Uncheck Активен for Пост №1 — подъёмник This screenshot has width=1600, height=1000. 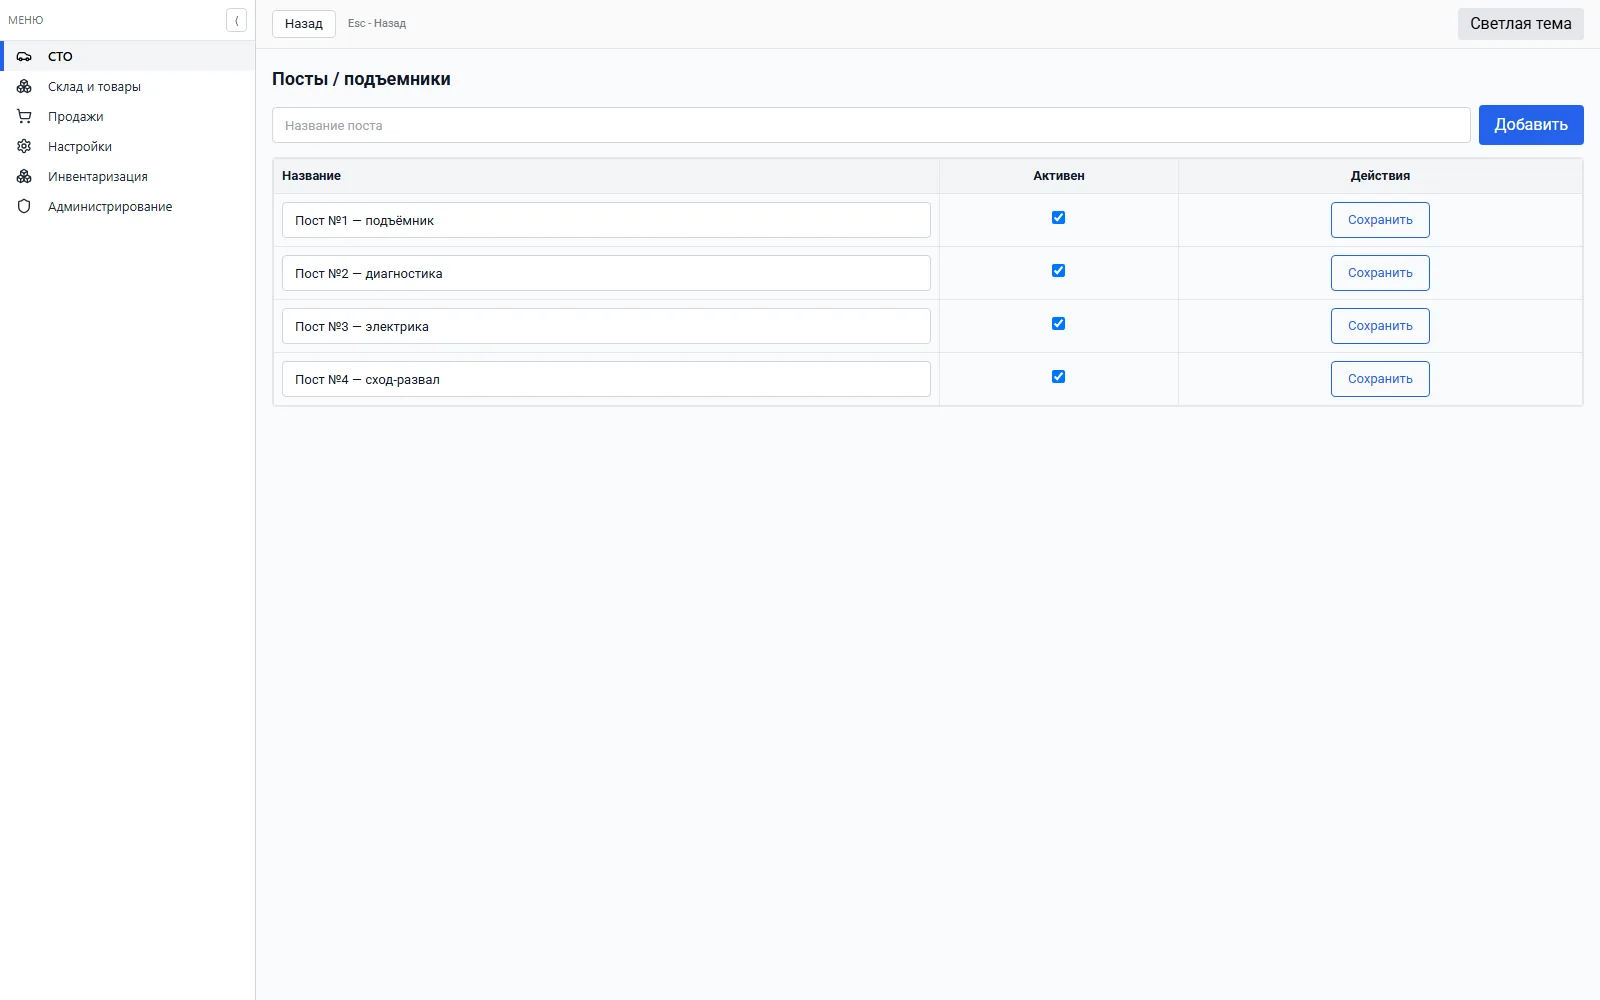1058,218
